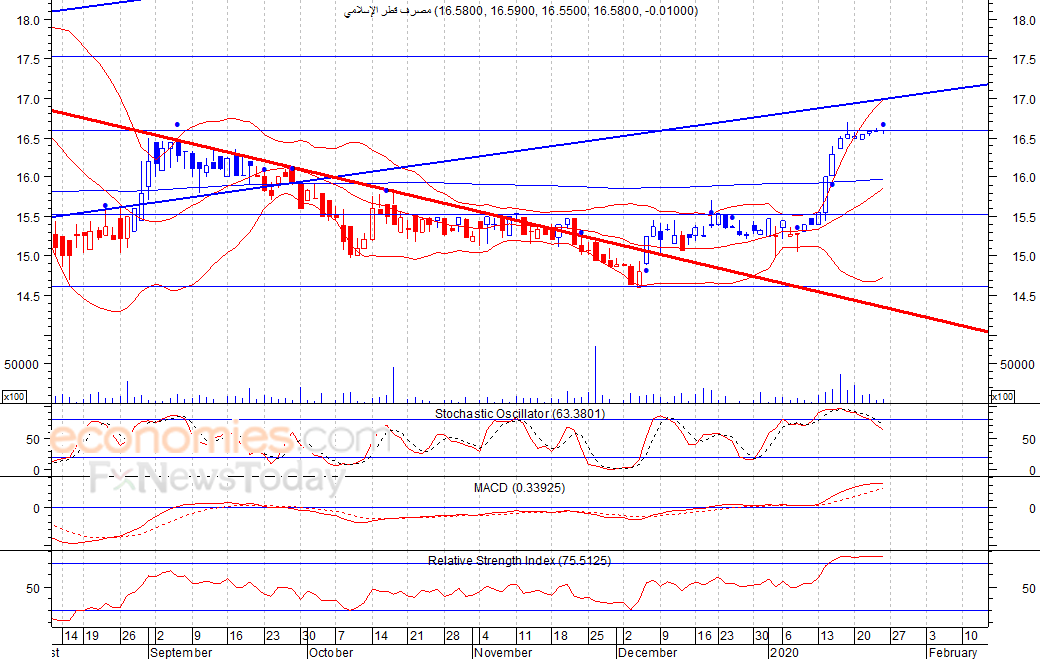The height and width of the screenshot is (659, 1040).
Task: Click 17.0 on the left price axis
Action: [29, 99]
